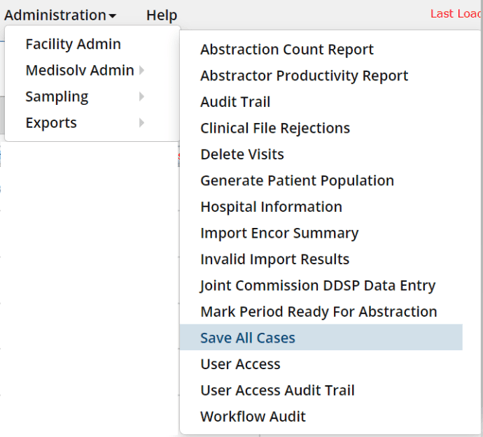The image size is (483, 437).
Task: Open Abstractor Productivity Report
Action: point(304,76)
